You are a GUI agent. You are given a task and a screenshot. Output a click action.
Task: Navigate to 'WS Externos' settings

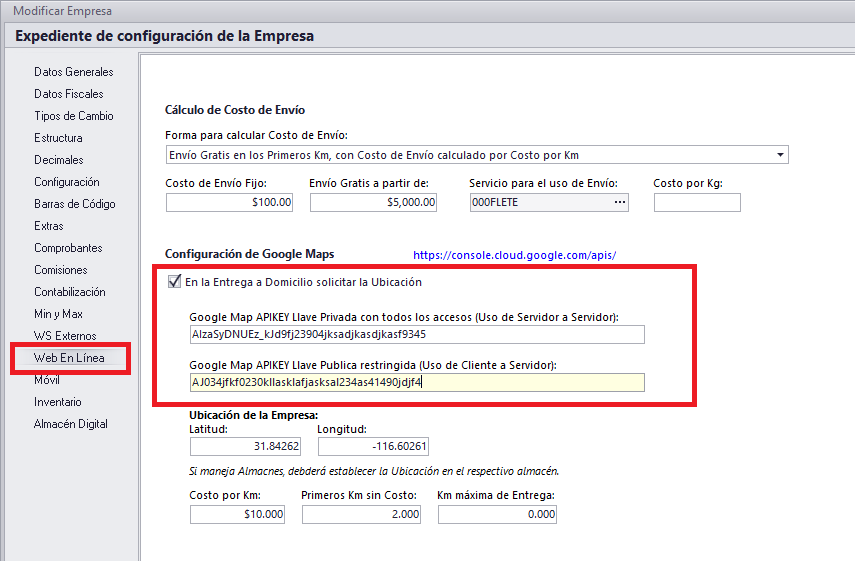(x=65, y=336)
